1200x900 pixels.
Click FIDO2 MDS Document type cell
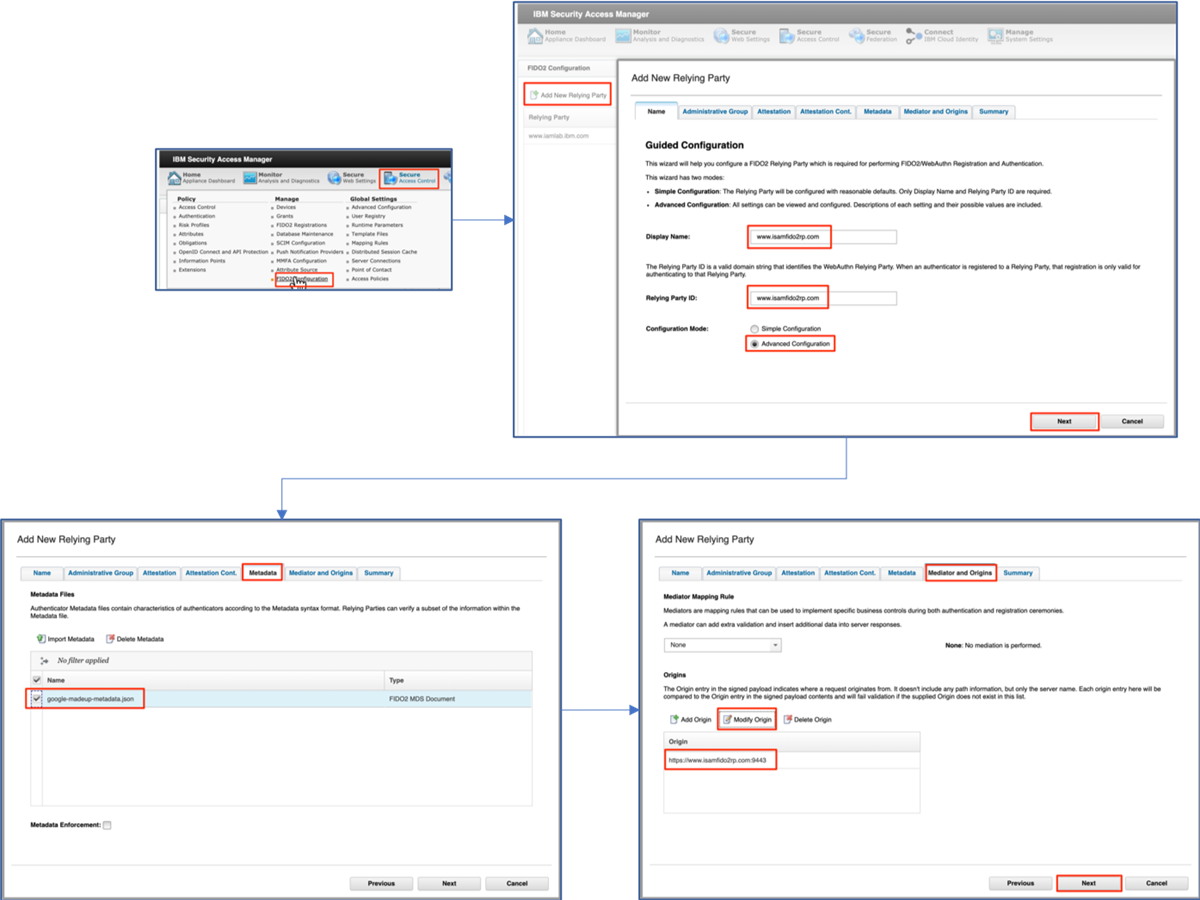(422, 698)
